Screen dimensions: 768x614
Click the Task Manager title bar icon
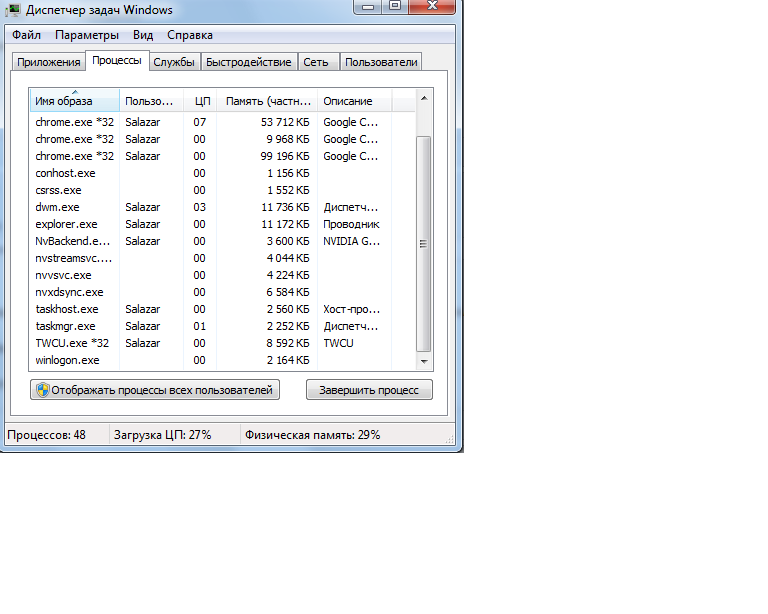click(15, 10)
